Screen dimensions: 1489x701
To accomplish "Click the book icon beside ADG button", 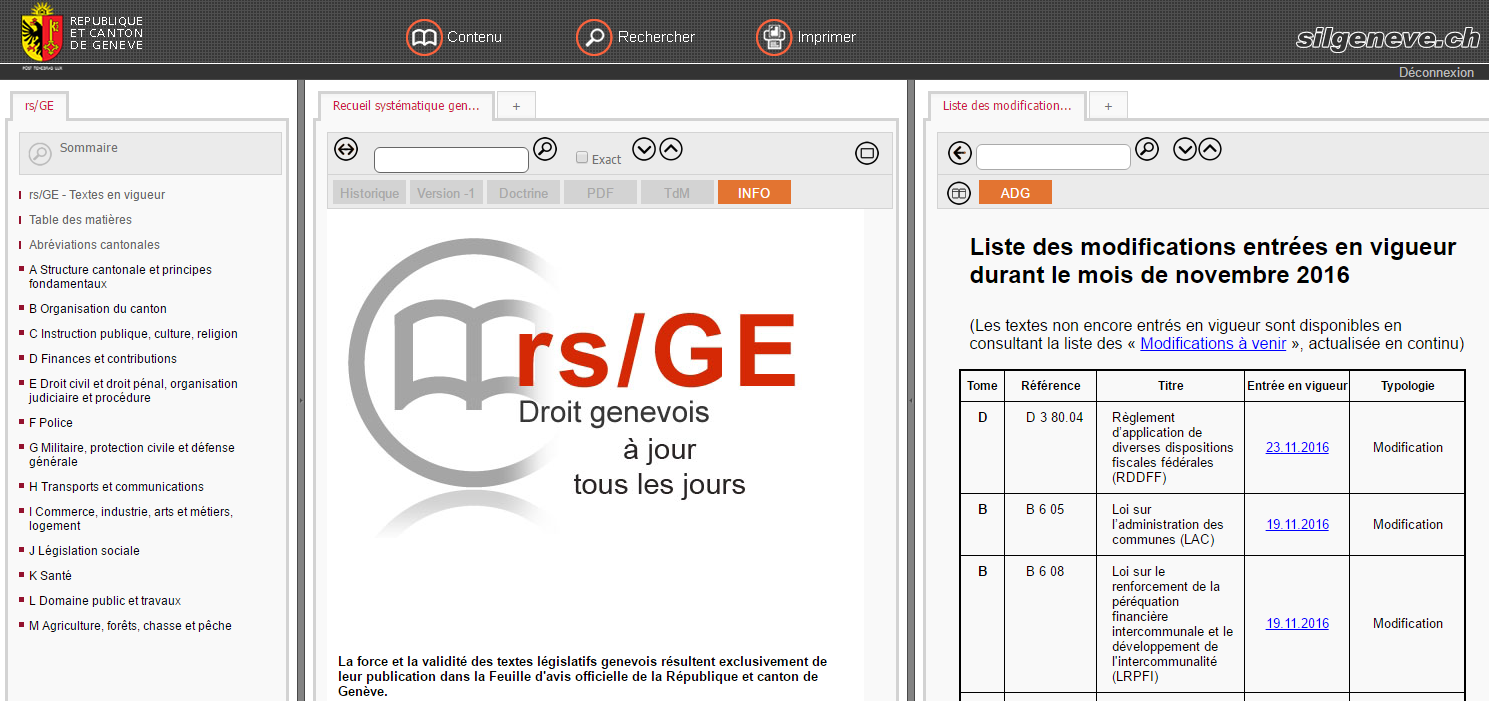I will point(959,193).
